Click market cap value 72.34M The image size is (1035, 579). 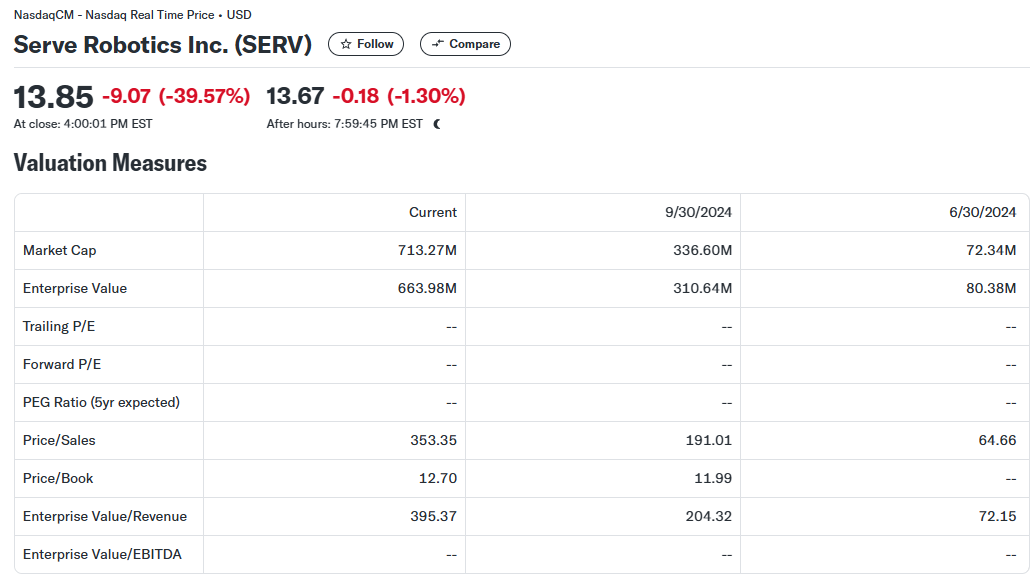click(991, 251)
